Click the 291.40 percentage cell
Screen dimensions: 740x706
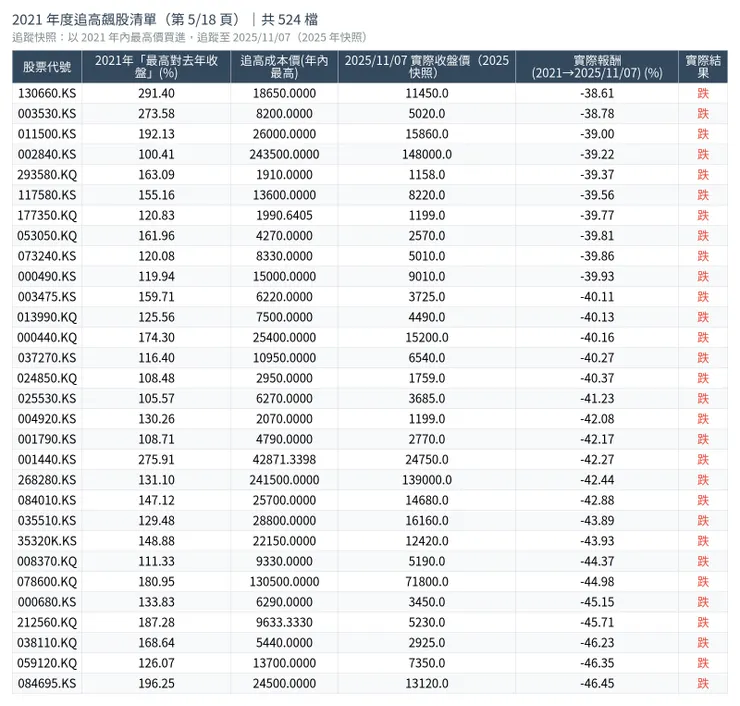click(156, 93)
